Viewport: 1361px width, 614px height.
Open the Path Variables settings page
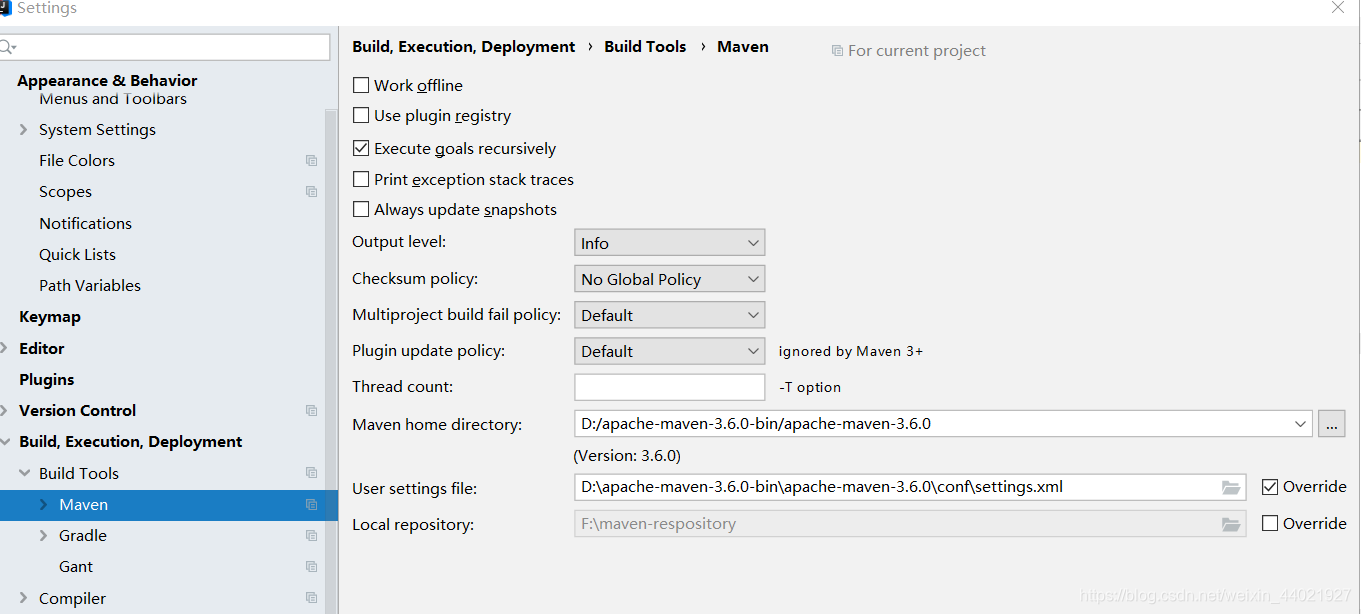pyautogui.click(x=90, y=285)
